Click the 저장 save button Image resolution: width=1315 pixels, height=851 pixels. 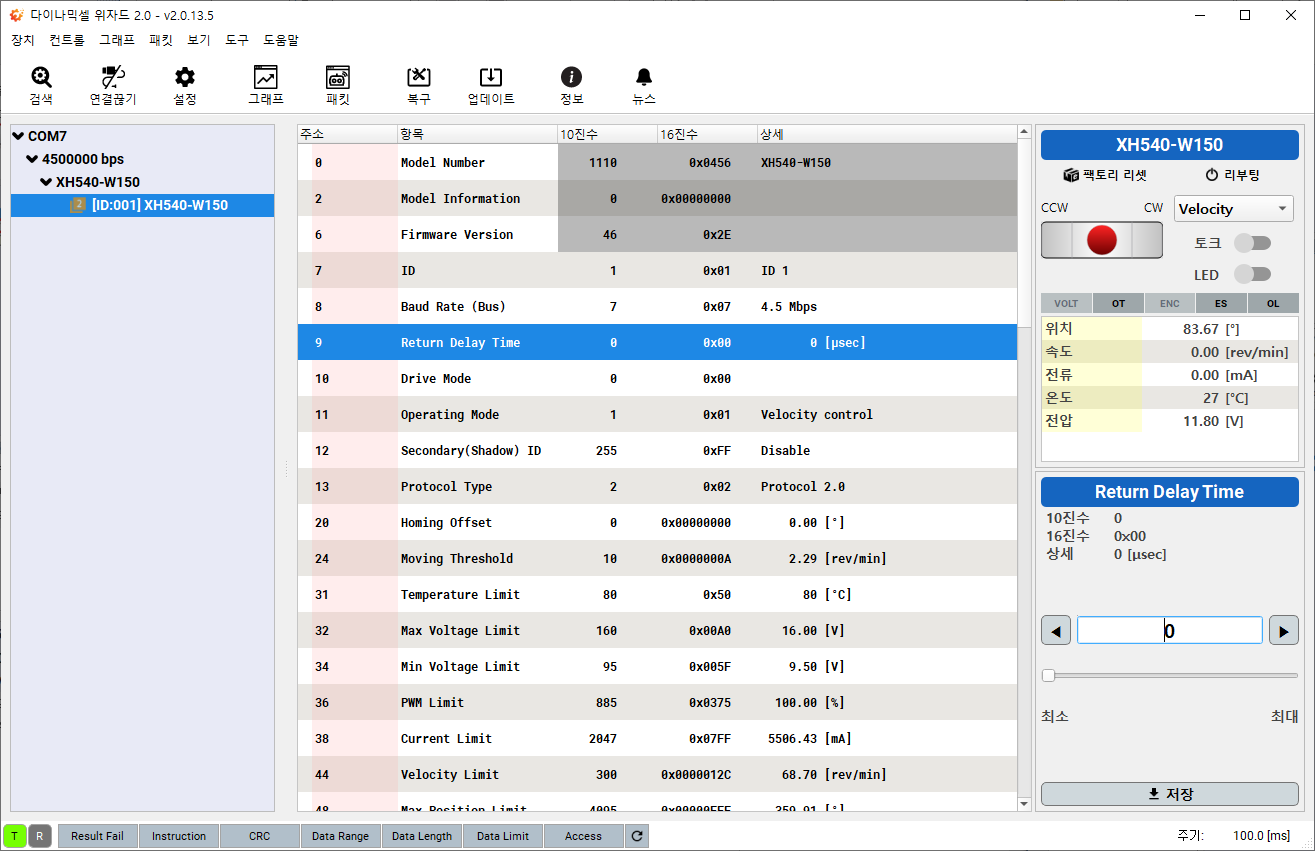coord(1169,794)
